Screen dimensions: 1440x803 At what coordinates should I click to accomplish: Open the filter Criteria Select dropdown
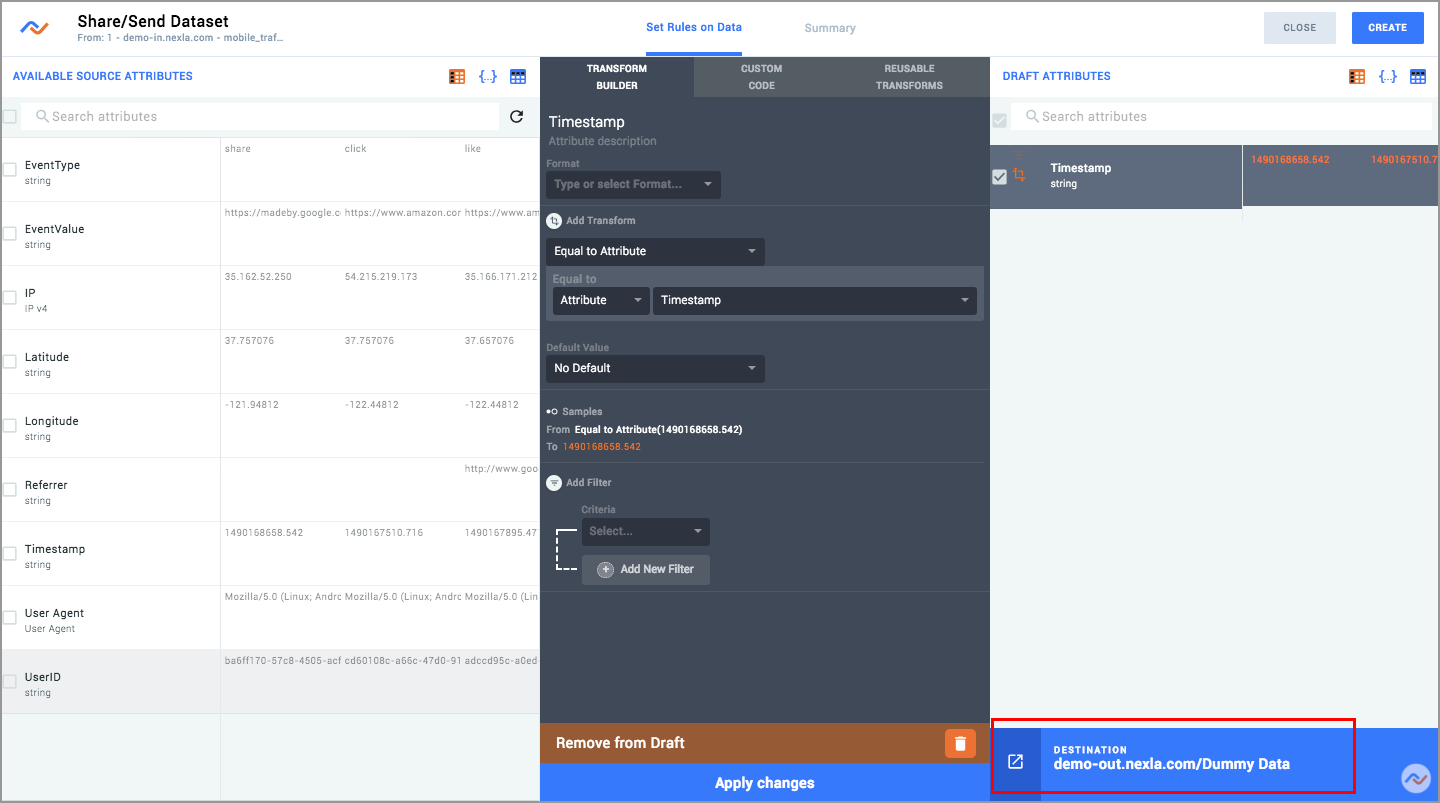click(646, 531)
